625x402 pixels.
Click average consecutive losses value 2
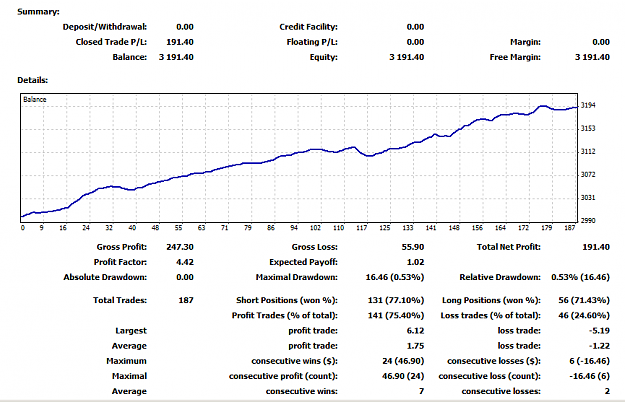(x=607, y=391)
